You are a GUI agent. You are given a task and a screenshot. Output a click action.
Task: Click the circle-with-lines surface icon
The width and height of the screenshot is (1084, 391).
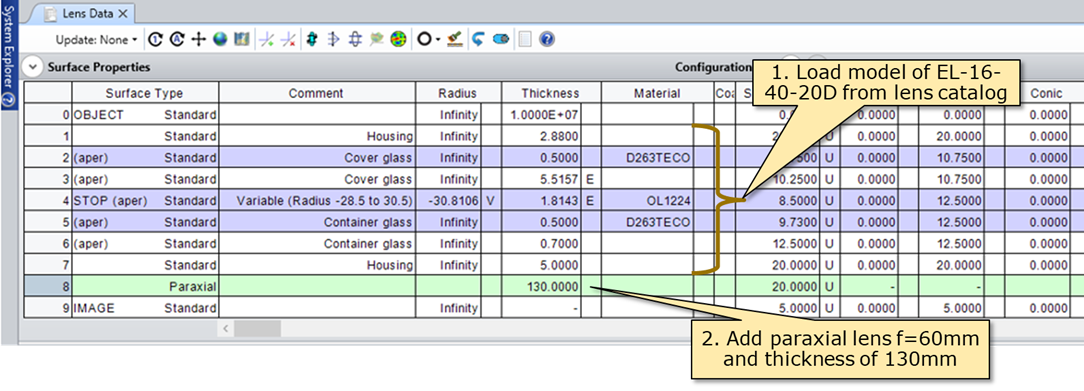tap(355, 39)
